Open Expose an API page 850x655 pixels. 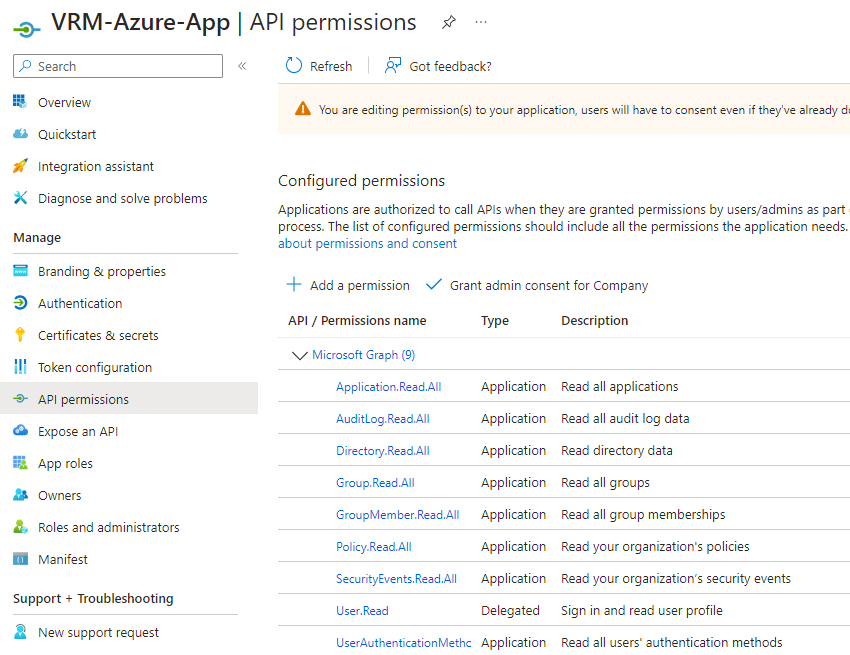78,432
